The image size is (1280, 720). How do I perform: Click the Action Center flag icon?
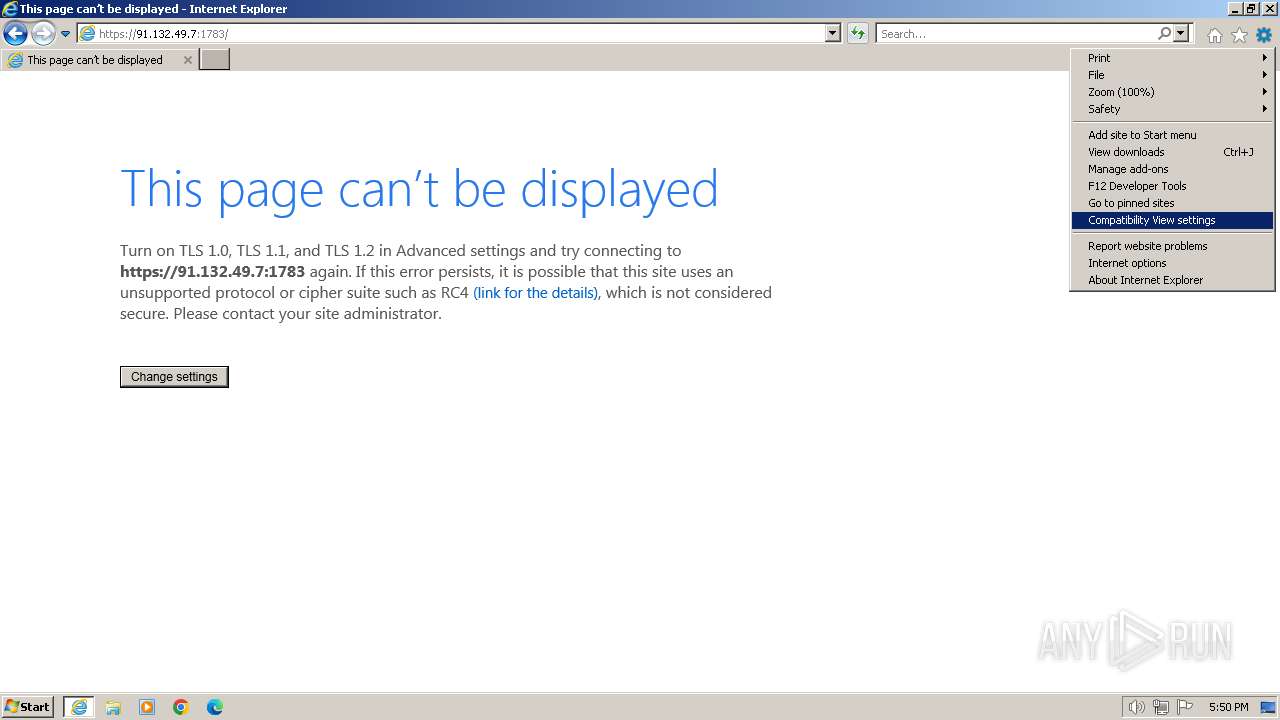pyautogui.click(x=1185, y=707)
